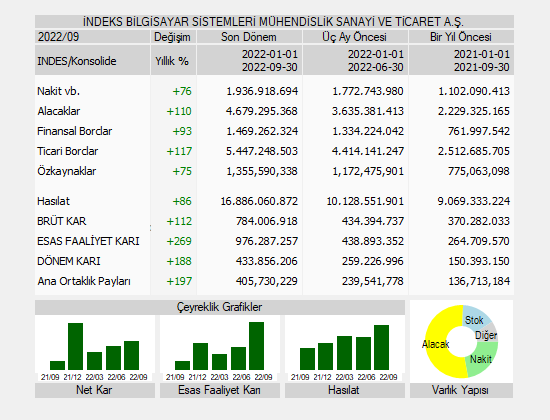Click the Çeyreklik Grafikler header
This screenshot has height=420, width=550.
220,307
